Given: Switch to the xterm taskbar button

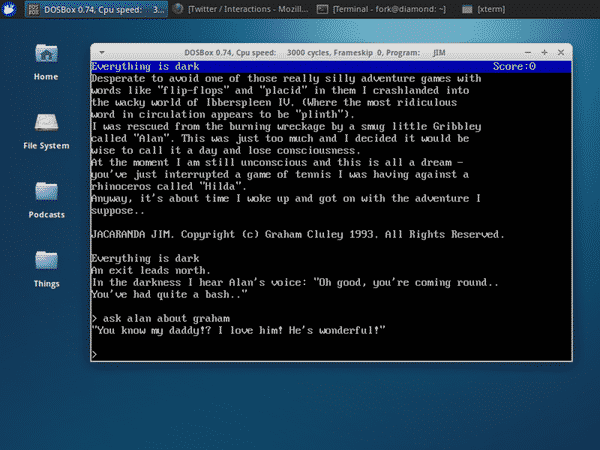Looking at the screenshot, I should (x=484, y=9).
